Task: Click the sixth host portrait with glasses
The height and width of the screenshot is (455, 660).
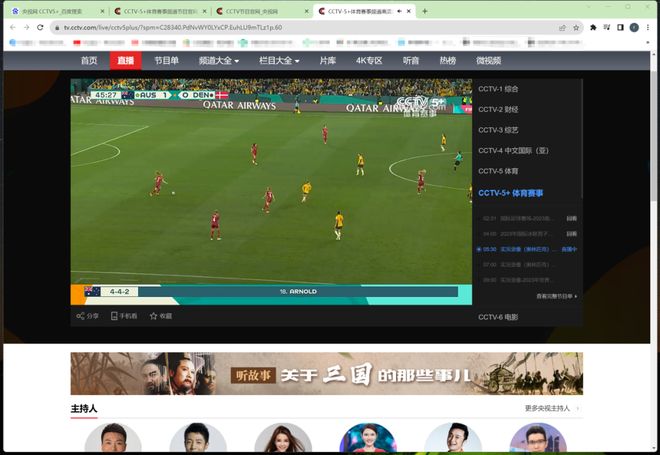Action: click(x=538, y=438)
